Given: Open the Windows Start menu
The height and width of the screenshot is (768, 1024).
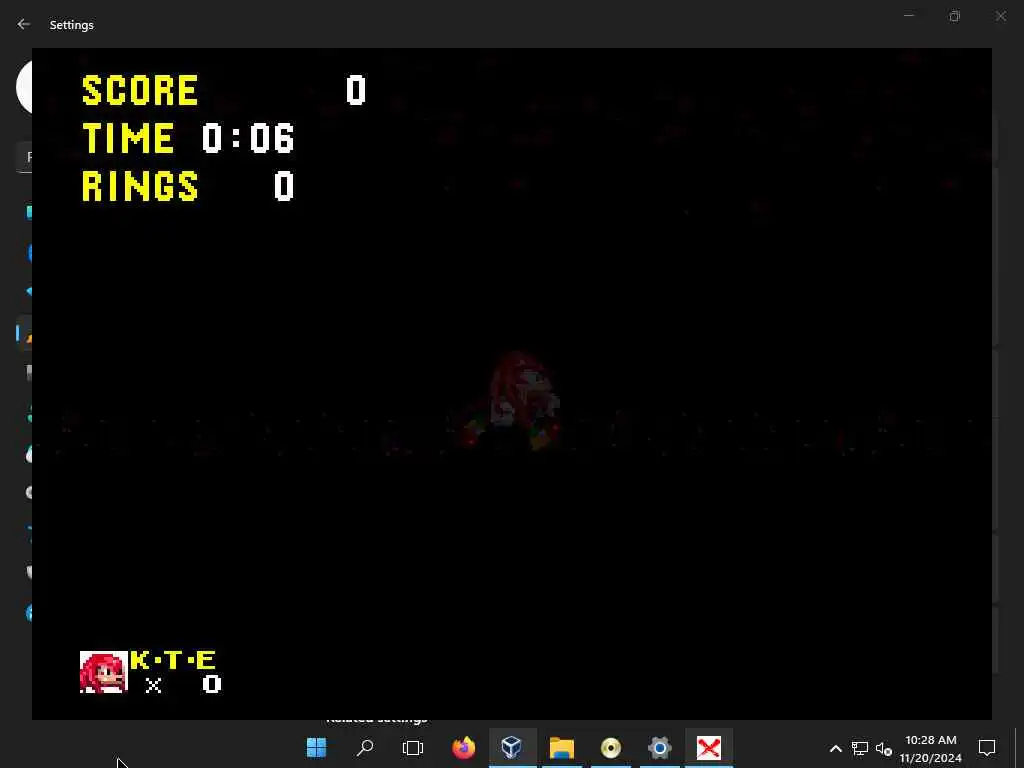Looking at the screenshot, I should click(x=316, y=747).
